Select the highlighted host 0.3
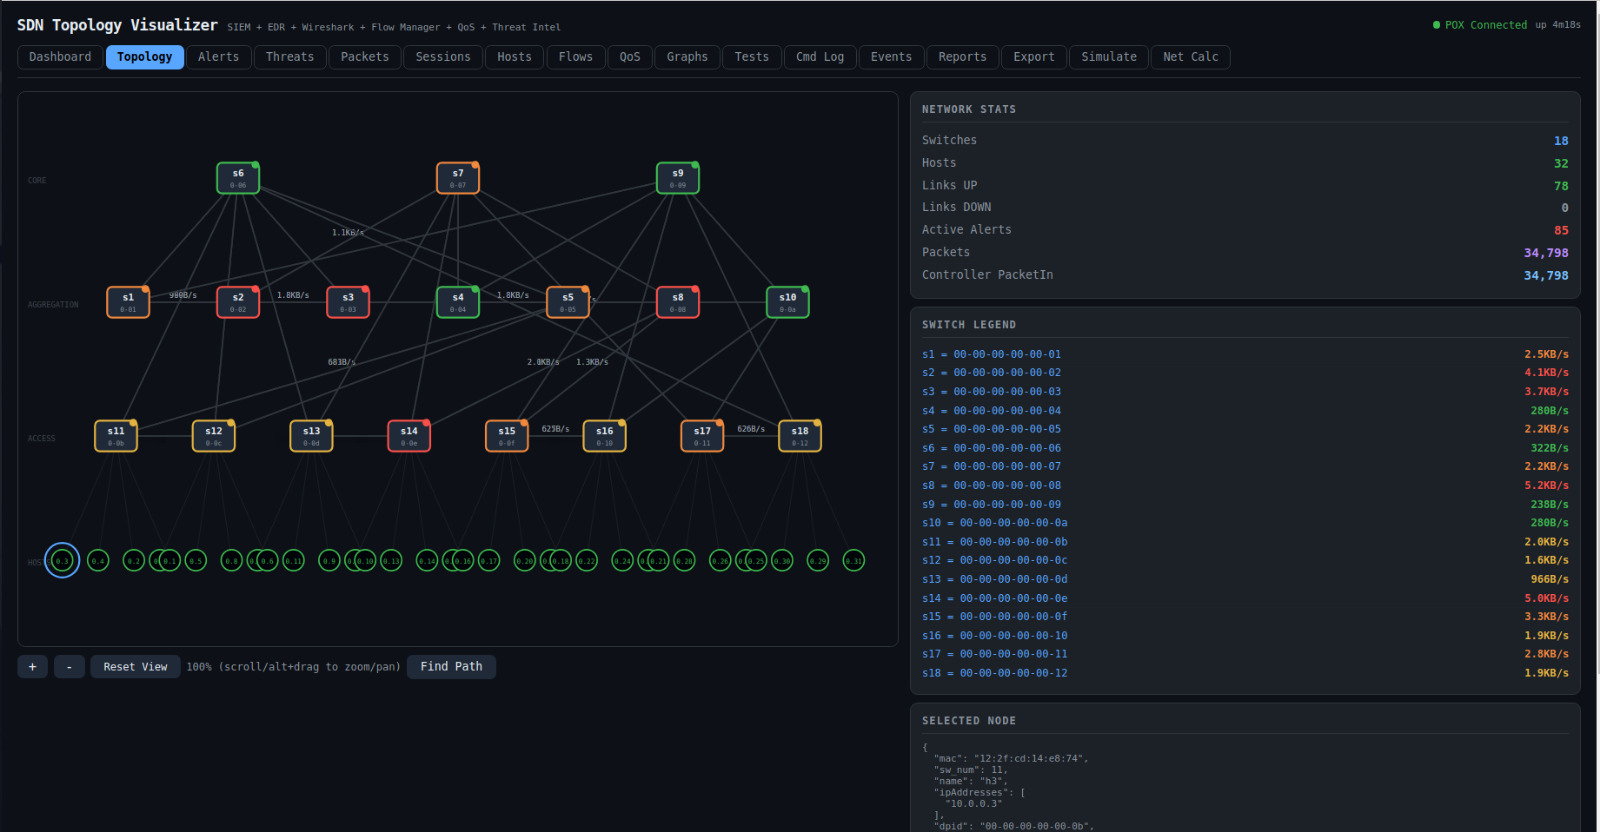Image resolution: width=1600 pixels, height=832 pixels. [x=62, y=561]
